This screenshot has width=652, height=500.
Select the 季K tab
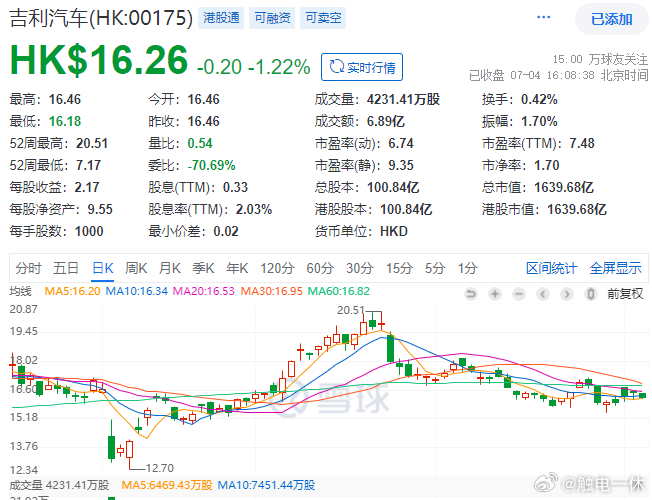tap(203, 268)
